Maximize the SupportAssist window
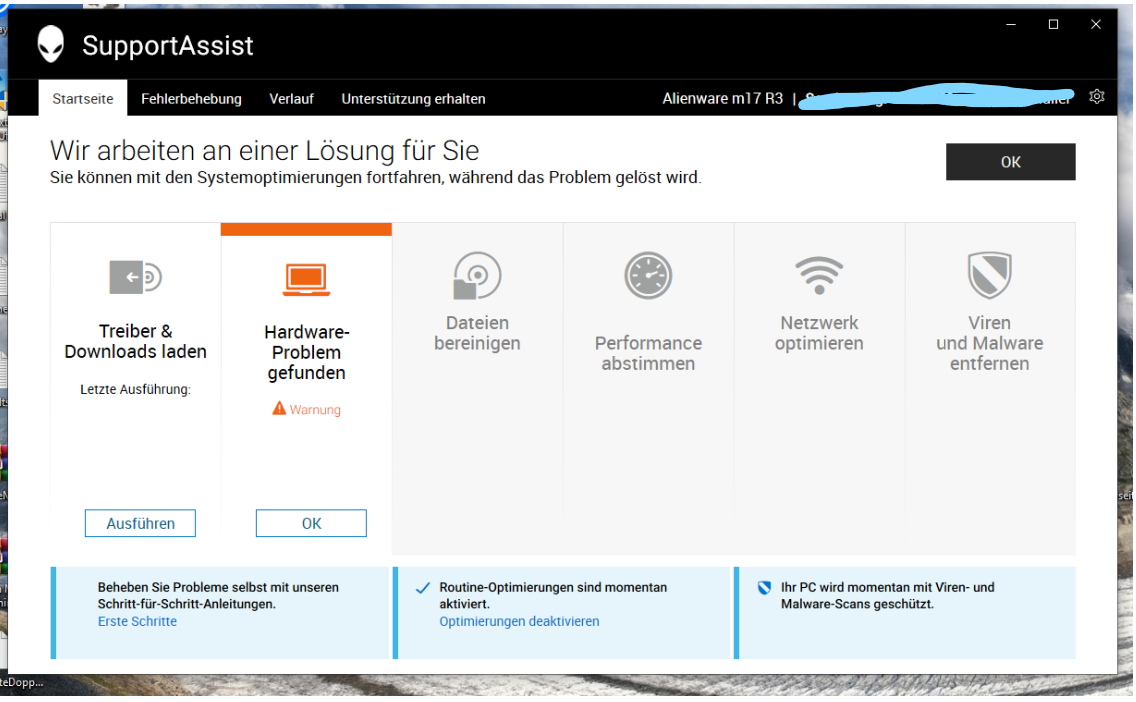This screenshot has height=702, width=1136. 1053,24
